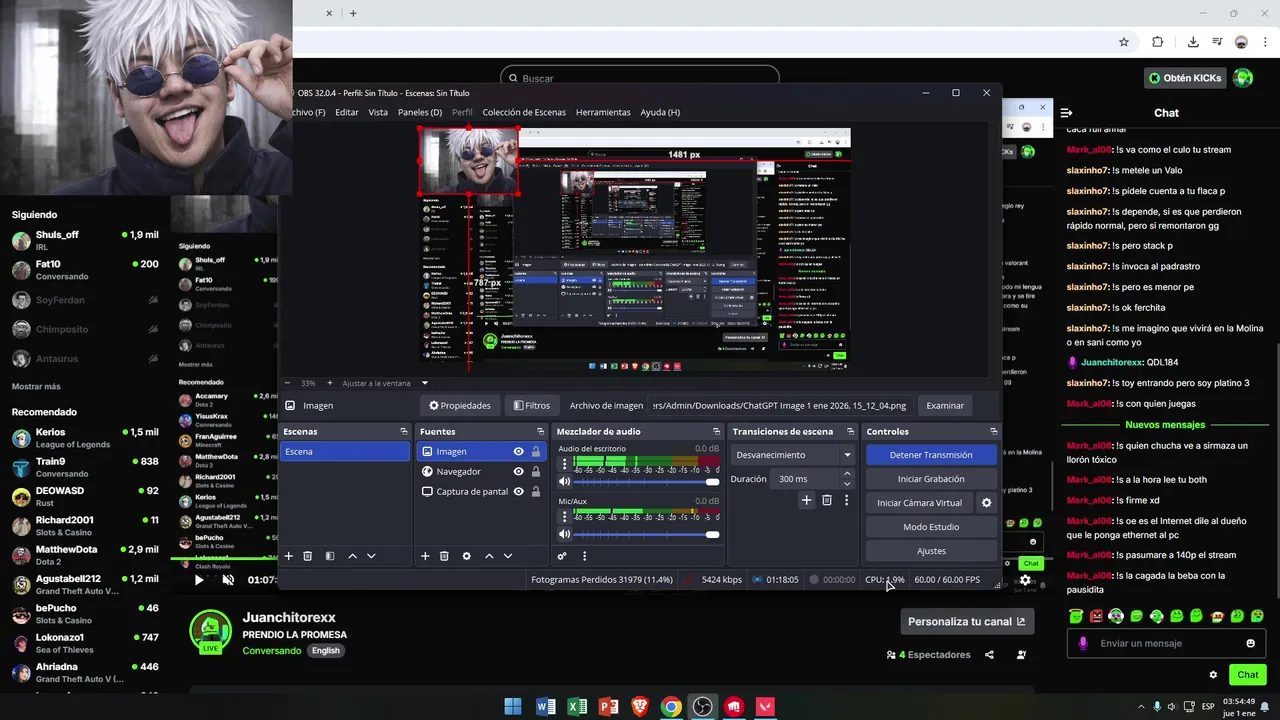This screenshot has width=1280, height=720.
Task: Open the Herramientas menu in OBS
Action: coord(603,112)
